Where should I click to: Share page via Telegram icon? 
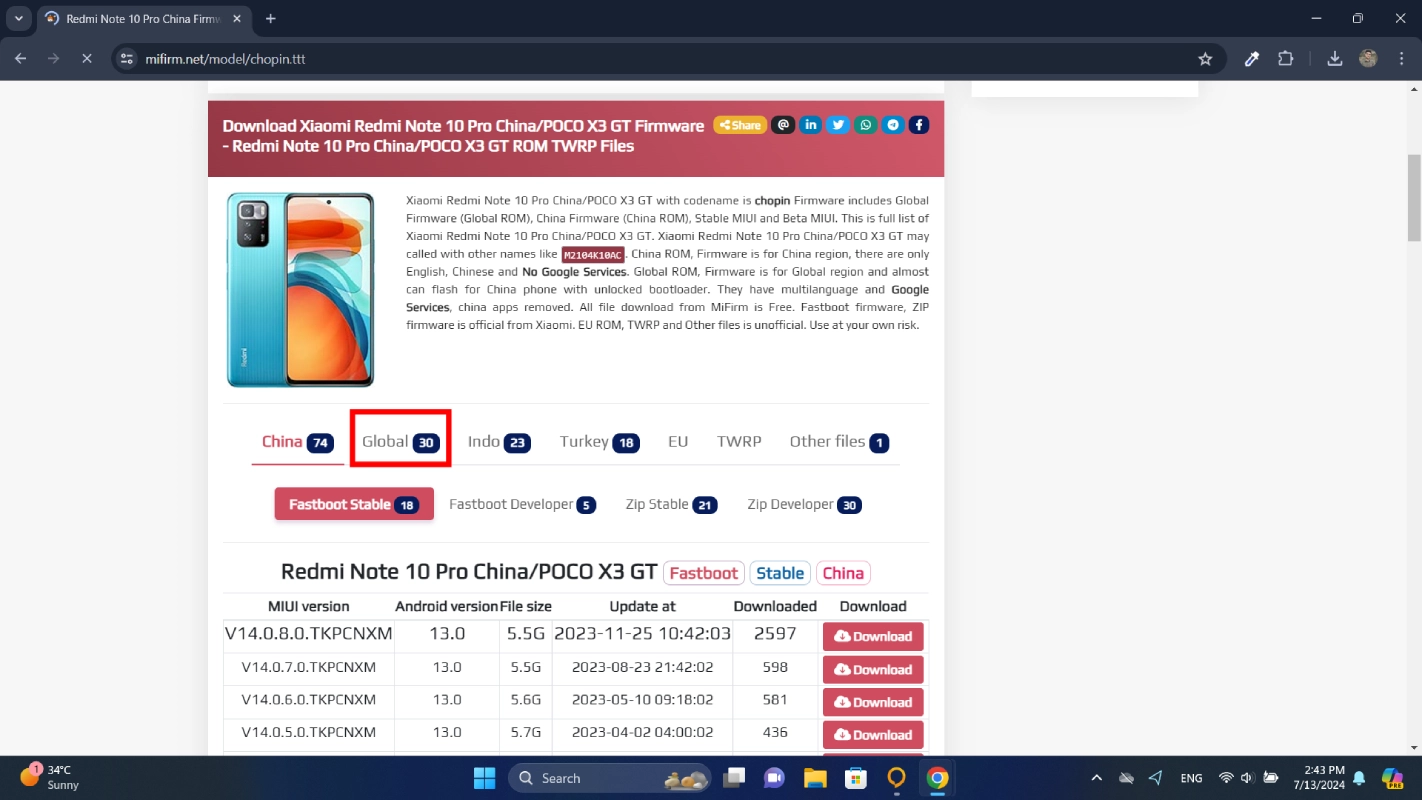coord(893,125)
